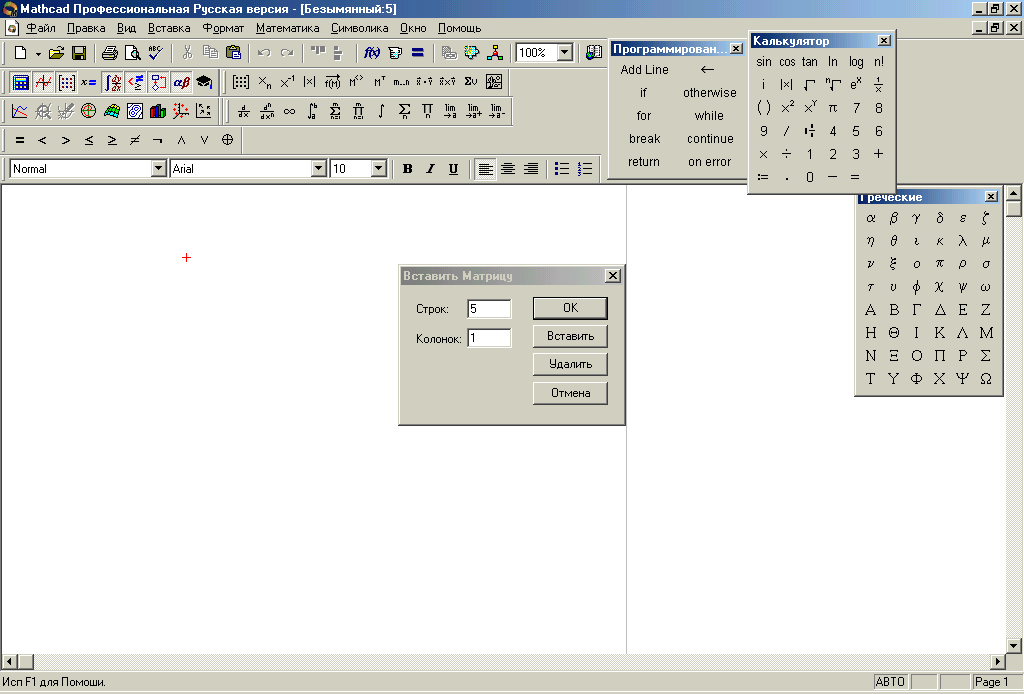The width and height of the screenshot is (1024, 694).
Task: Click the Удалить button in matrix dialog
Action: (x=570, y=364)
